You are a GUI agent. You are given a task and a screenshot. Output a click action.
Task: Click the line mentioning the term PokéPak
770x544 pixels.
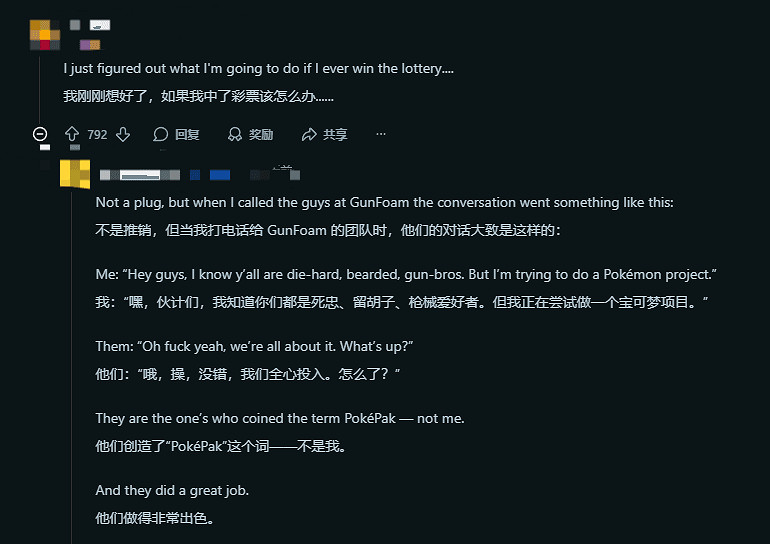280,418
